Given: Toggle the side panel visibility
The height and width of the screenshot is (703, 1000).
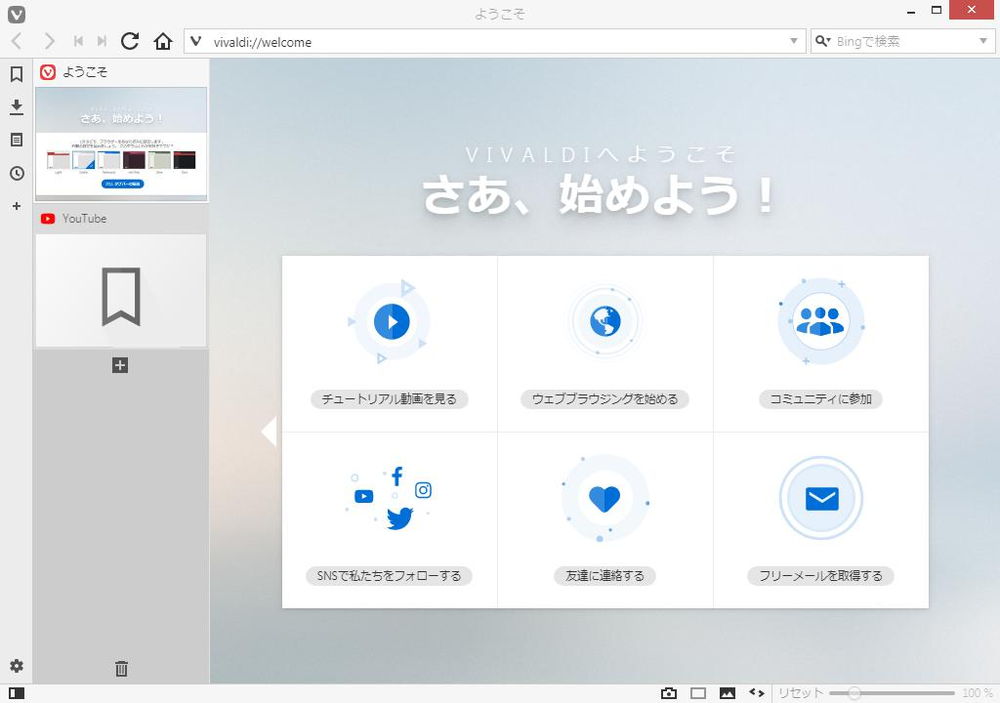Looking at the screenshot, I should (16, 693).
